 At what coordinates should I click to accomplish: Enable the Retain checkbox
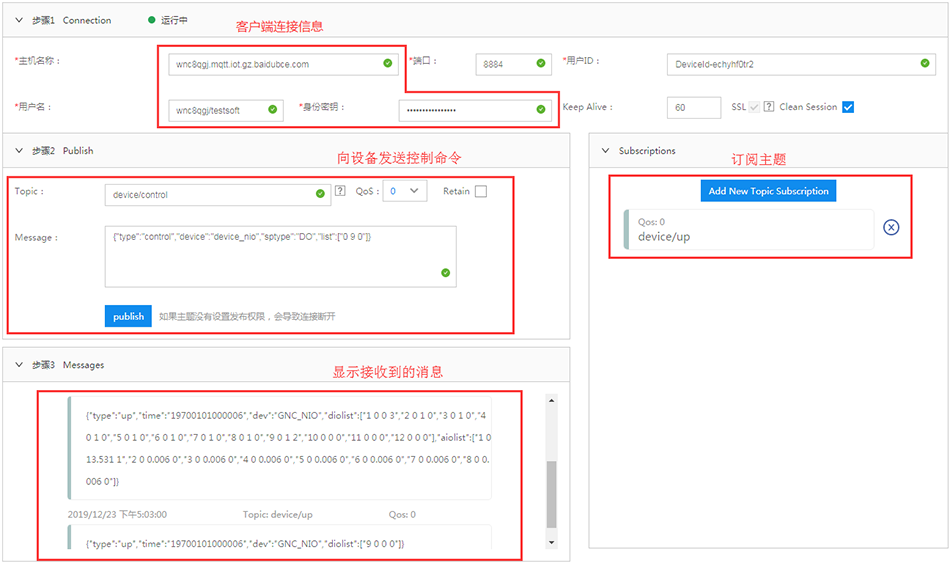click(481, 191)
